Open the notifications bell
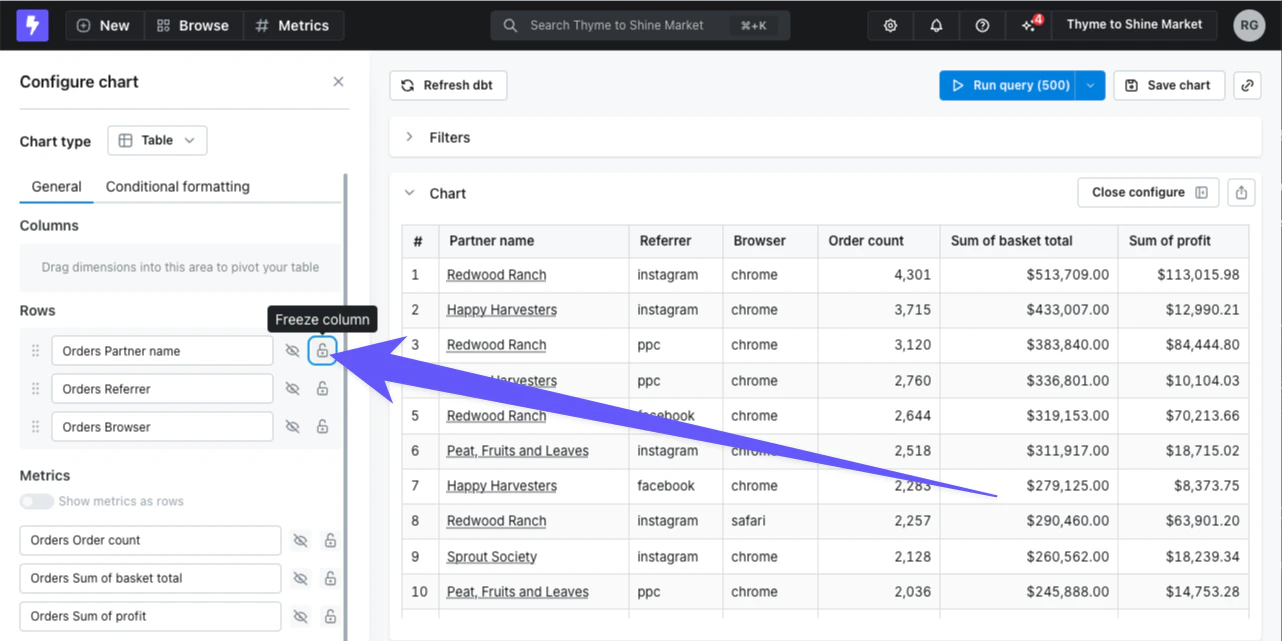 [936, 26]
